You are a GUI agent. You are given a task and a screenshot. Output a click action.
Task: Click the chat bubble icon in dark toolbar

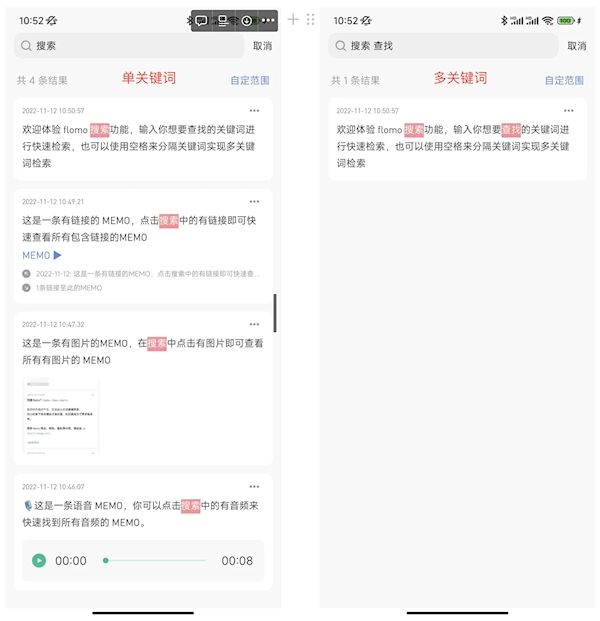point(202,21)
